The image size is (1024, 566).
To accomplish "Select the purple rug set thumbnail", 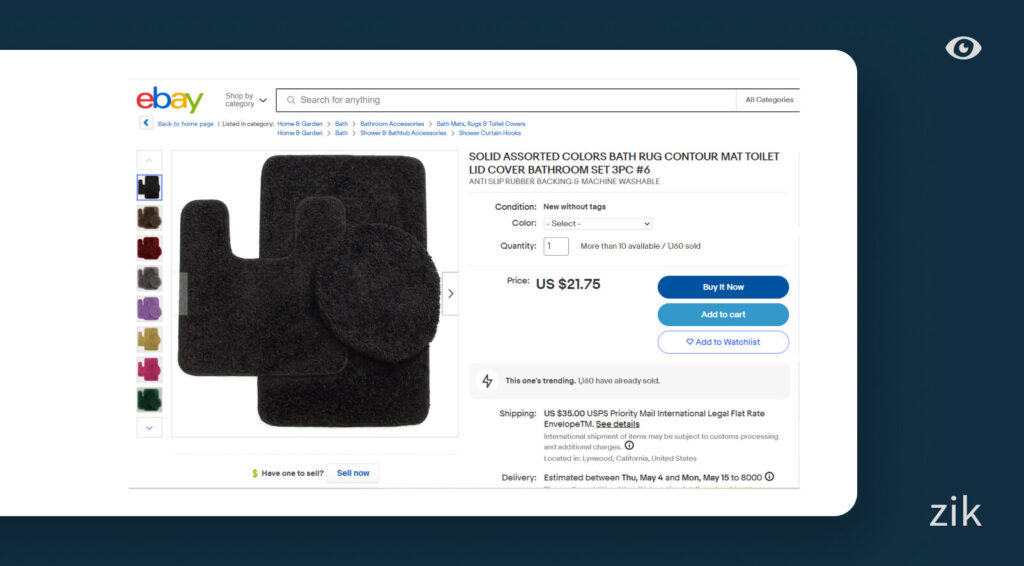I will tap(149, 309).
